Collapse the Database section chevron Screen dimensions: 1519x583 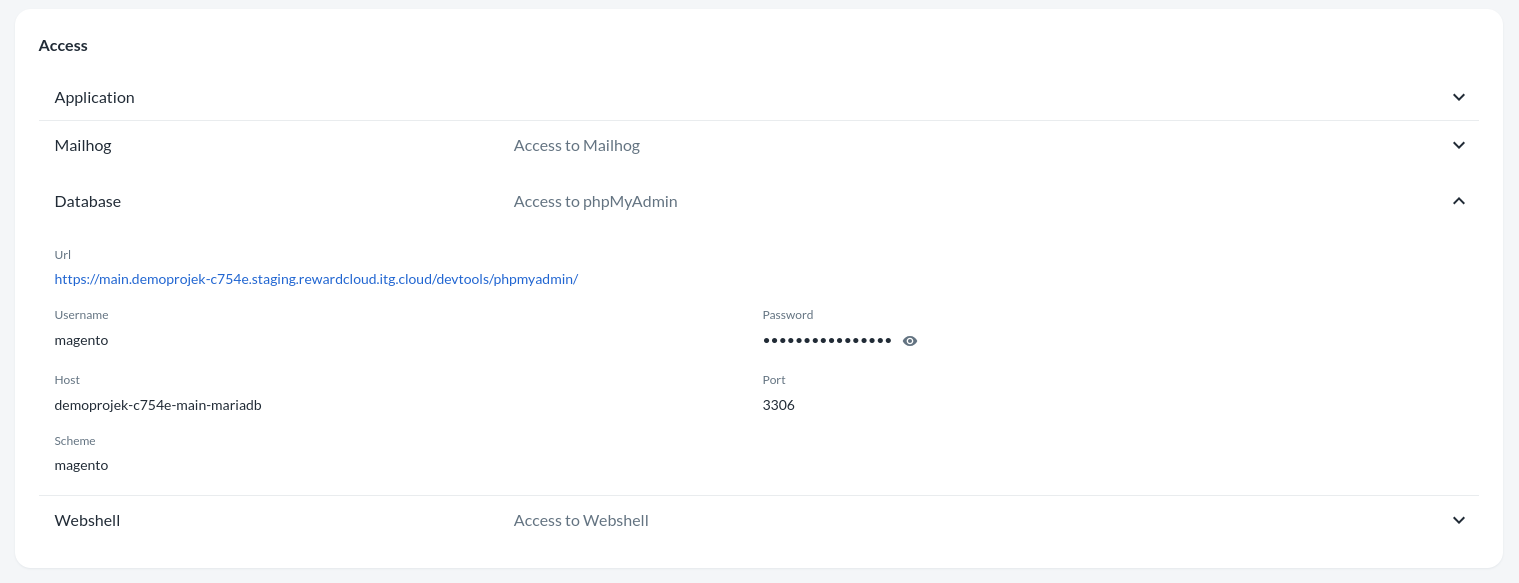point(1459,201)
